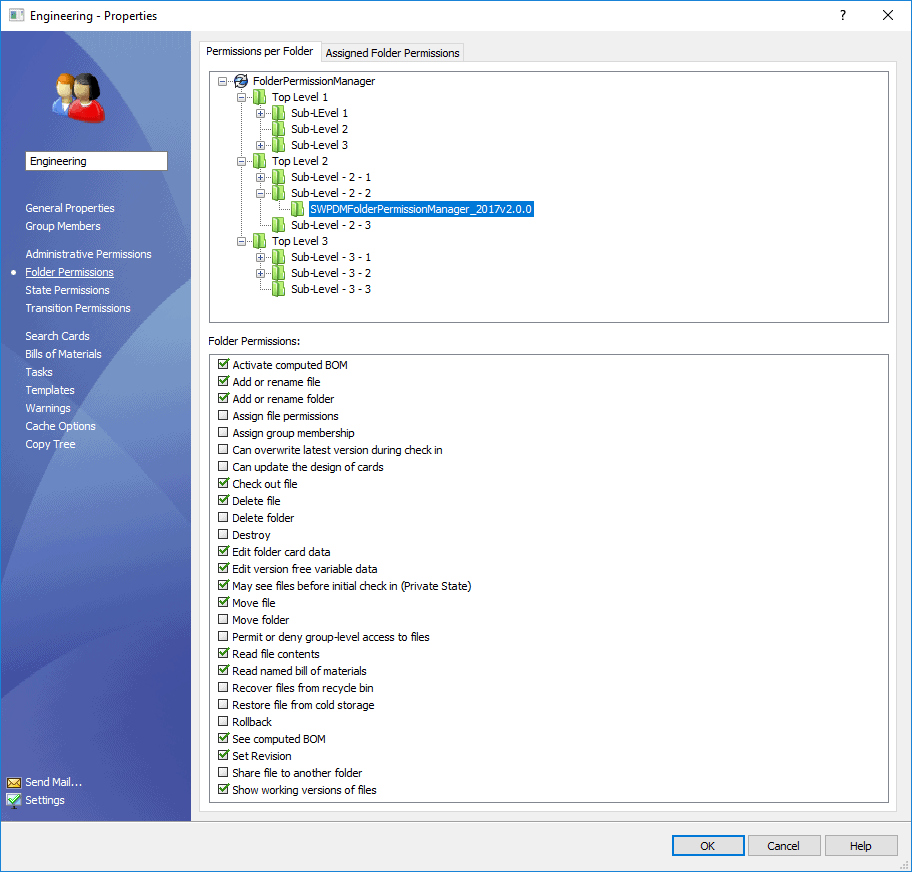Click the SWPDMFolderPermissionManager_2017v2.0.0 folder icon
The width and height of the screenshot is (912, 872).
point(298,209)
